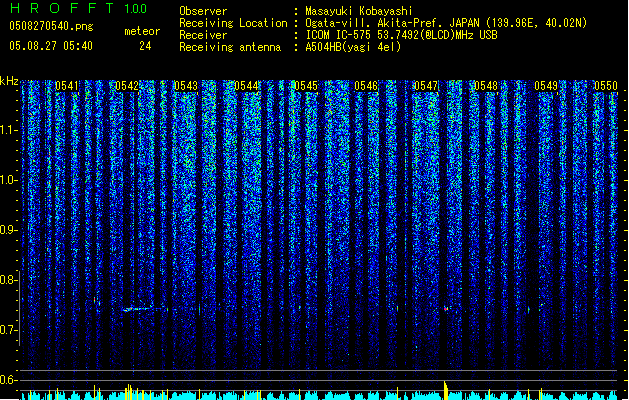Click the version number 1.0.0
Image resolution: width=629 pixels, height=400 pixels.
click(135, 8)
